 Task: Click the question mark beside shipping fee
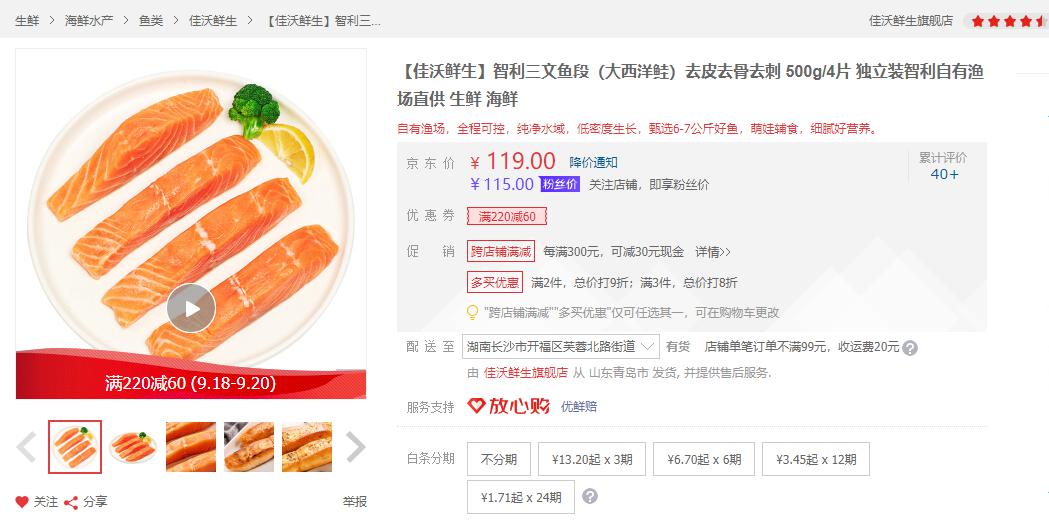click(x=910, y=348)
